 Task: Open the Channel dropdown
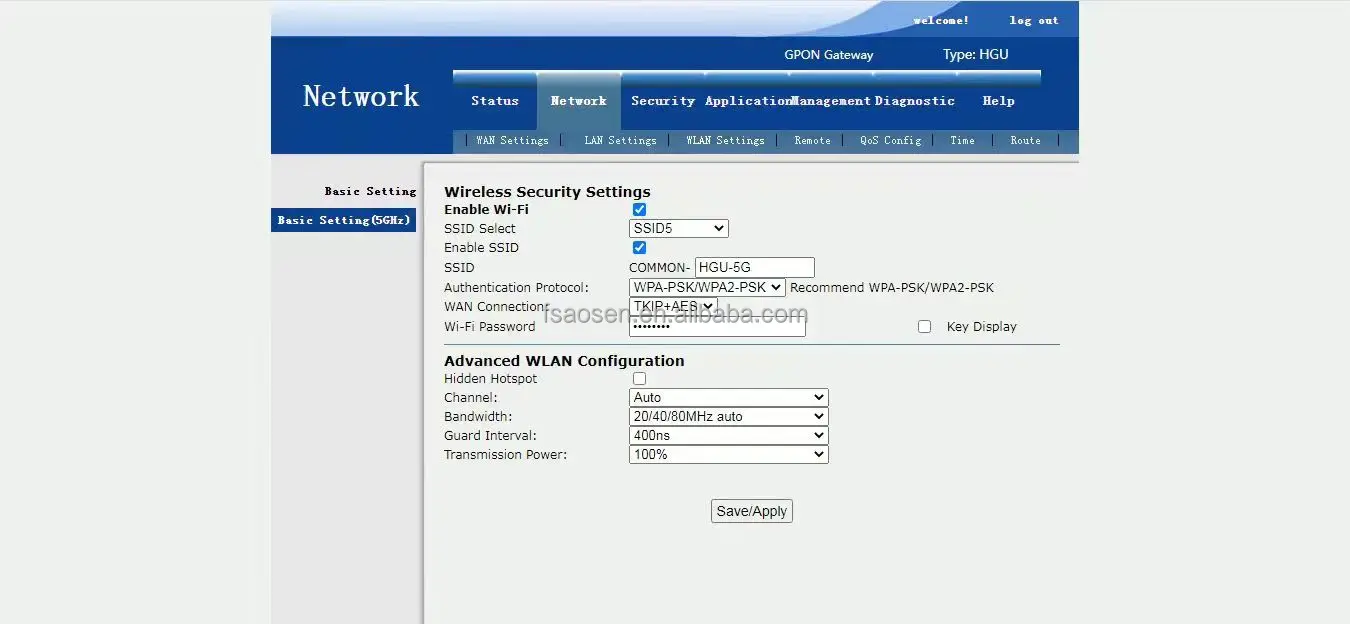[728, 398]
